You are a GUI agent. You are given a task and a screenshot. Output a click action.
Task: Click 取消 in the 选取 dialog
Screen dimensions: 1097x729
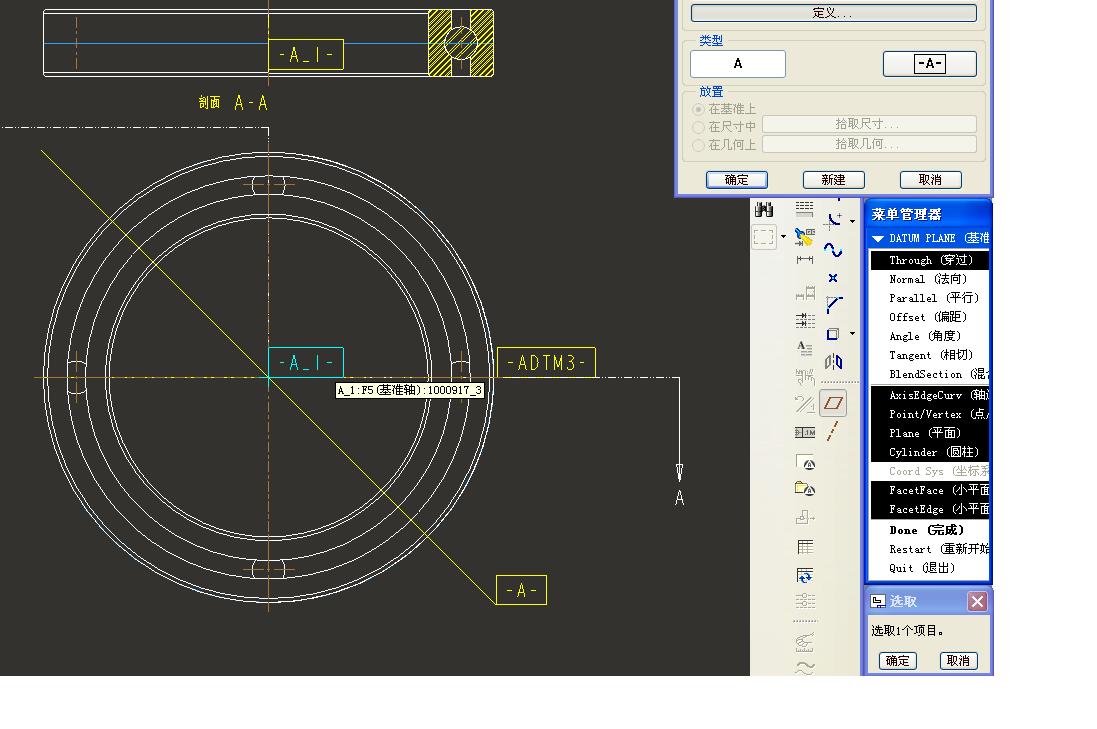point(958,660)
